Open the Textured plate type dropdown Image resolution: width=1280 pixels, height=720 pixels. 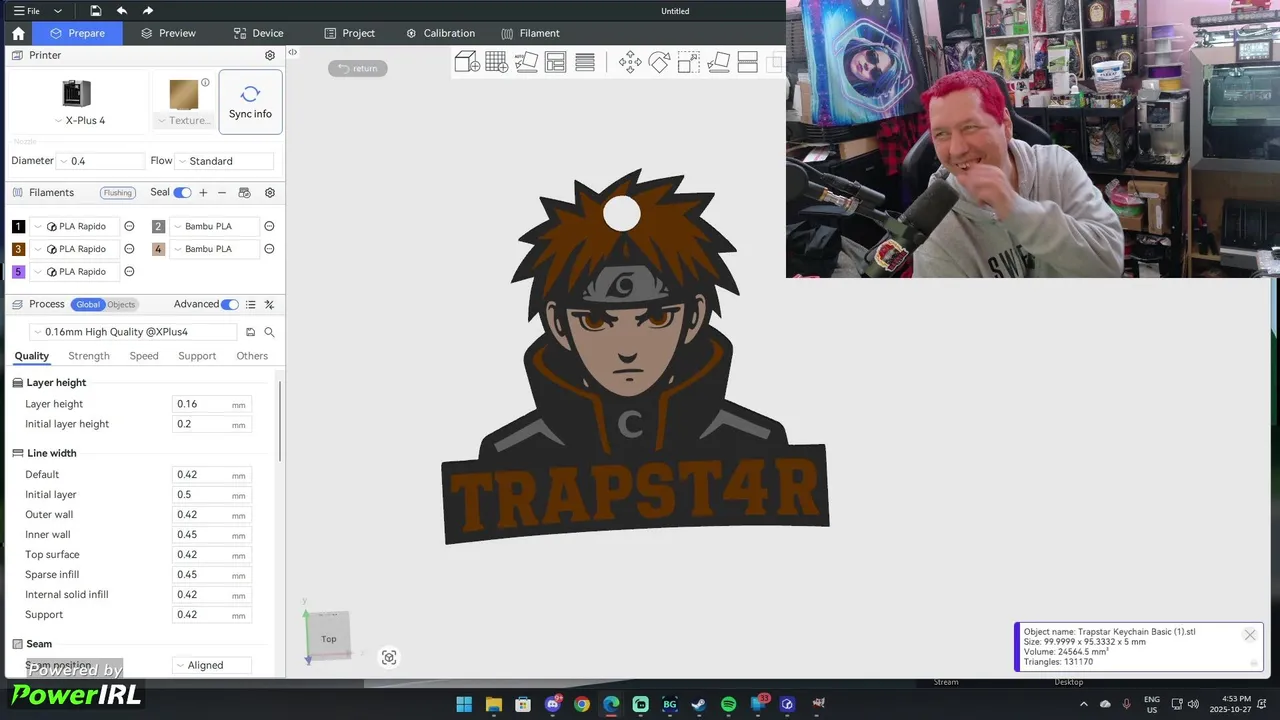[x=183, y=120]
